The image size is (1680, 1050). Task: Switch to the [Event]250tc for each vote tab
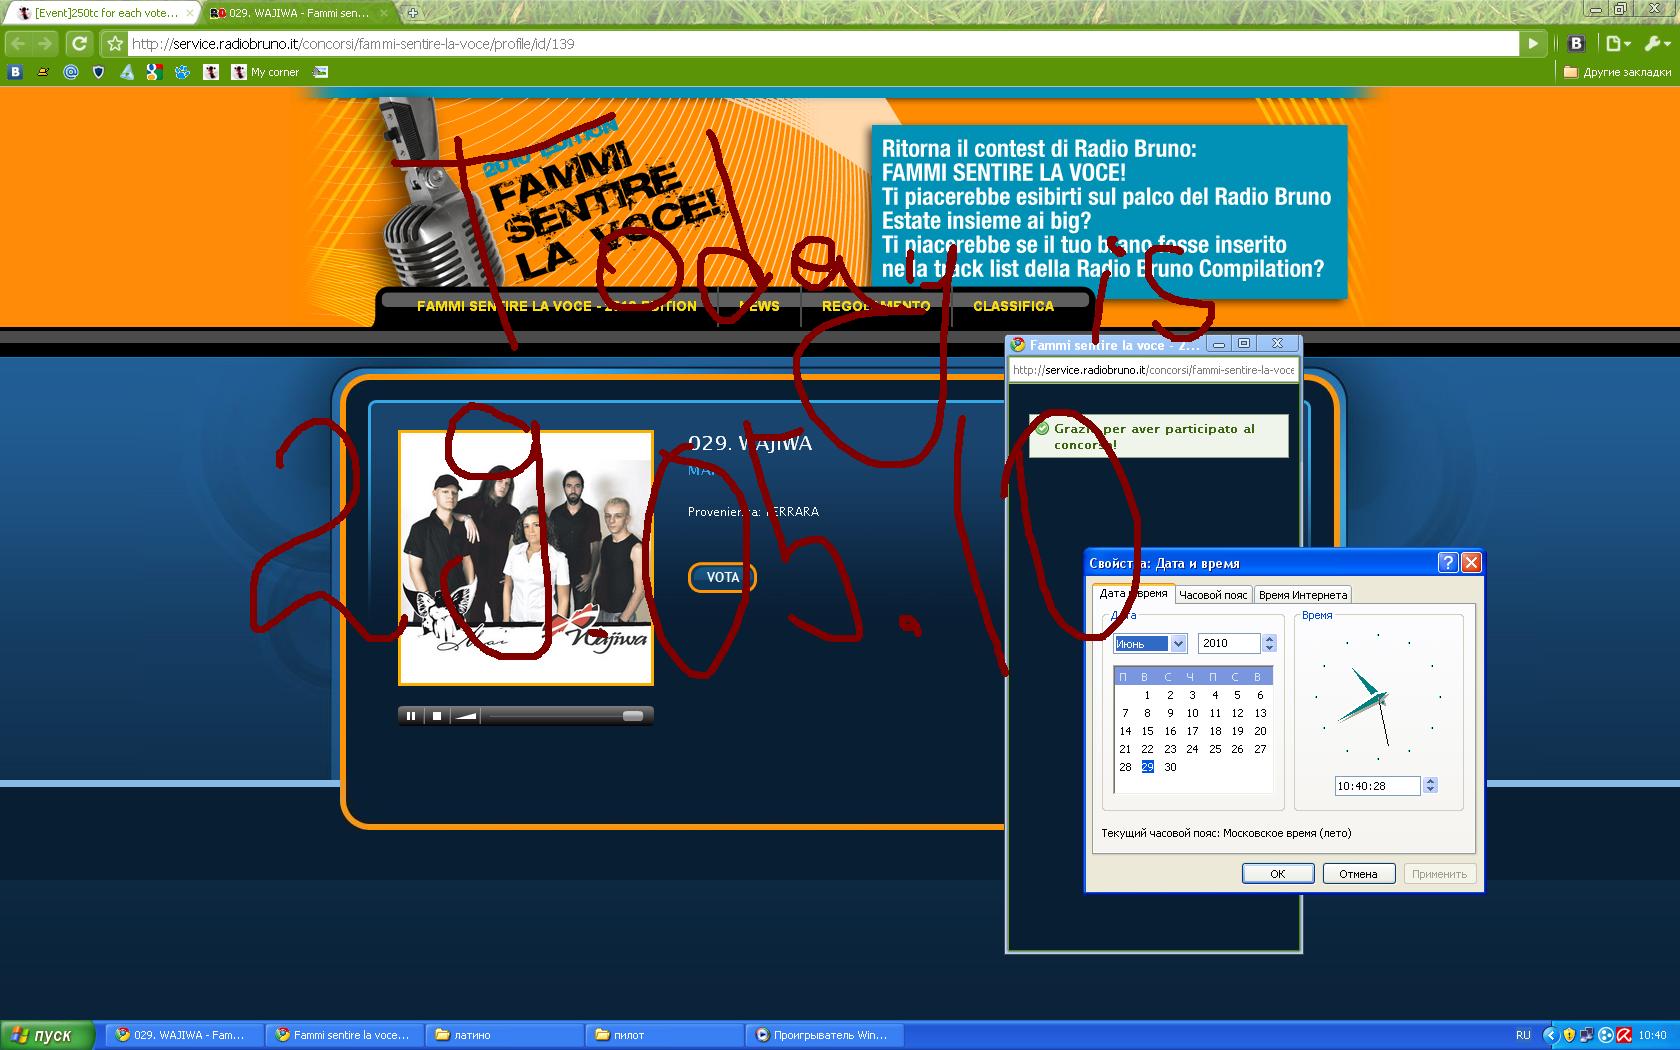(105, 13)
